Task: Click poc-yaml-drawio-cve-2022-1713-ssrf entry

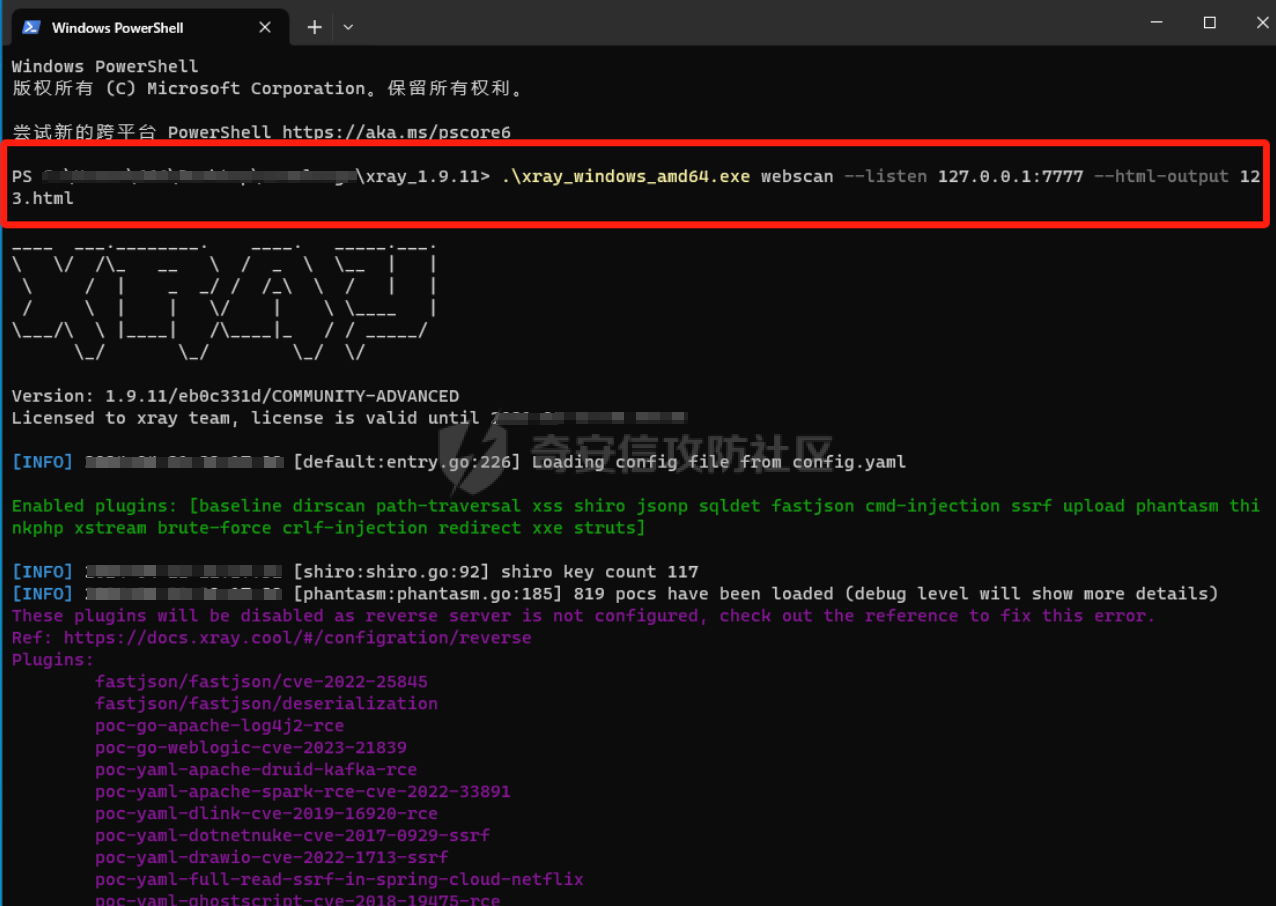Action: (x=272, y=858)
